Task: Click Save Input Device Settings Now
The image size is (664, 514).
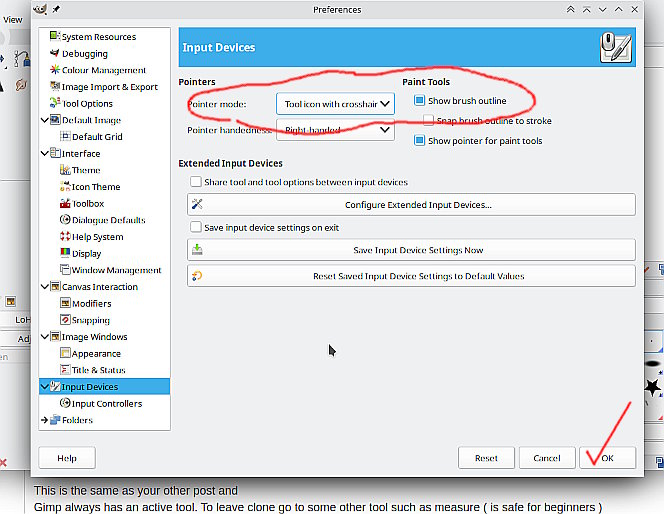Action: pyautogui.click(x=411, y=250)
